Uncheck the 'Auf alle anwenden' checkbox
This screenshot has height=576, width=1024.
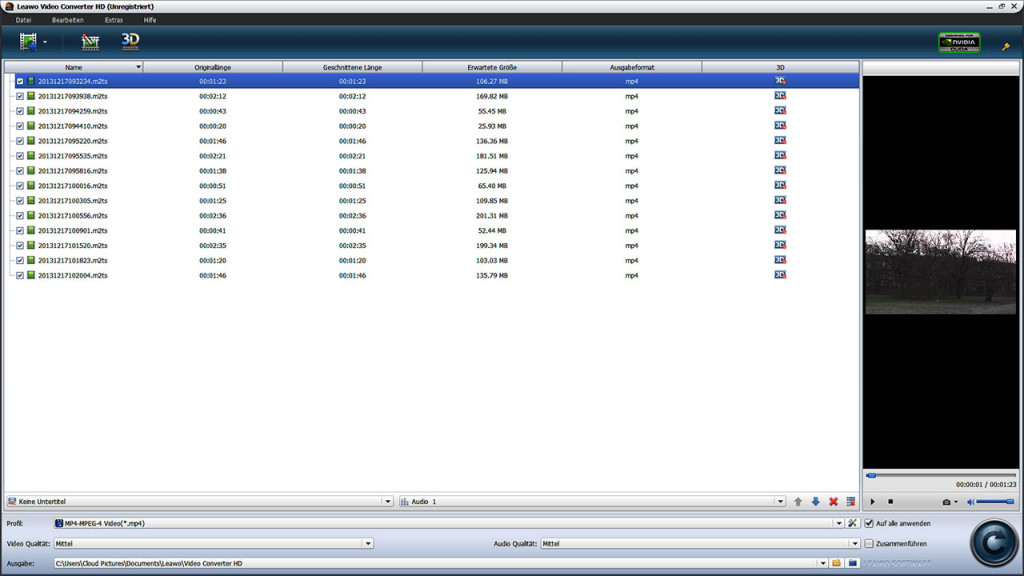869,523
